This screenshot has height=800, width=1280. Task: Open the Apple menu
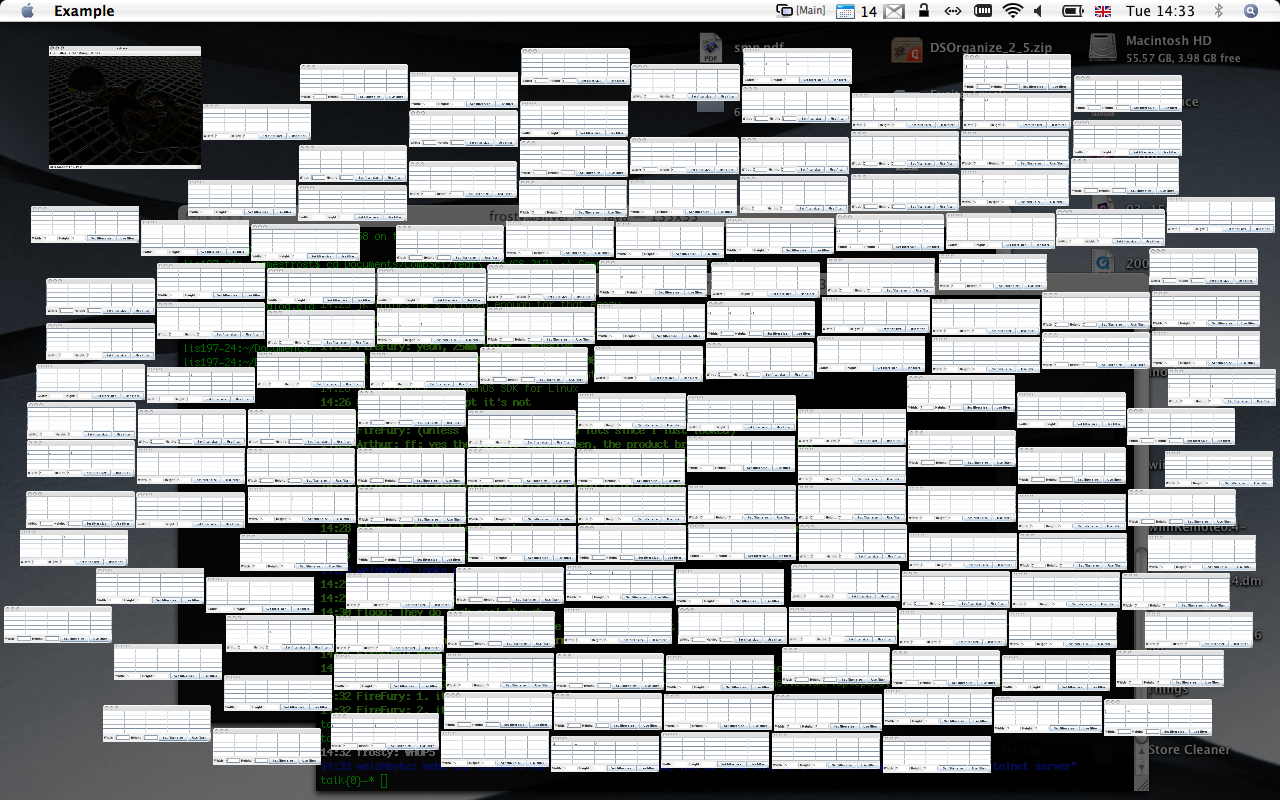pos(27,11)
